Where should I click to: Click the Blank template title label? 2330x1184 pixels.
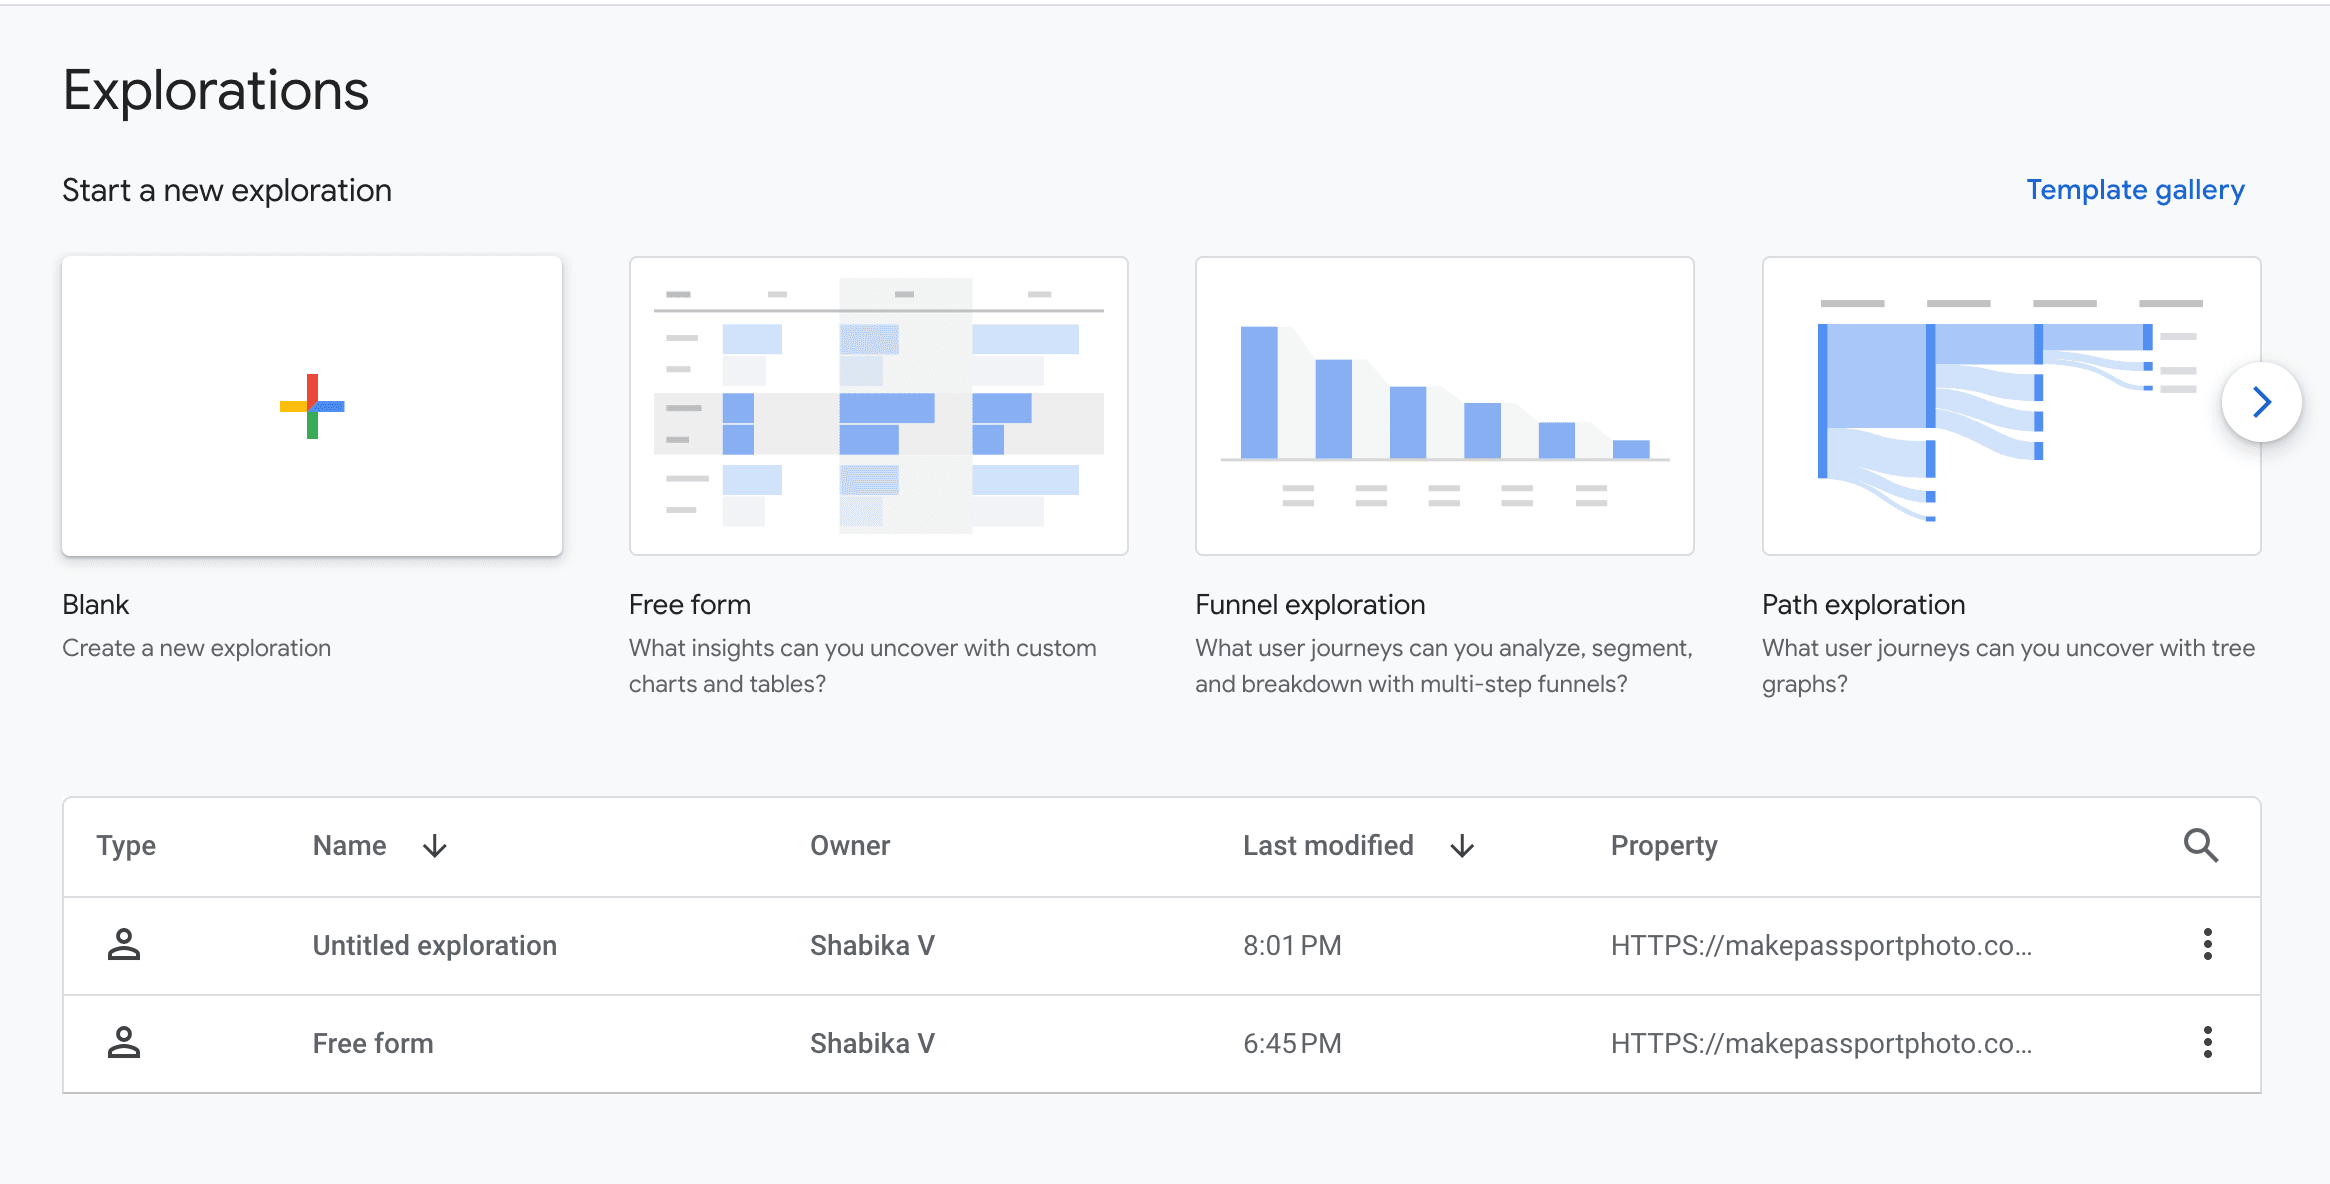pyautogui.click(x=95, y=605)
